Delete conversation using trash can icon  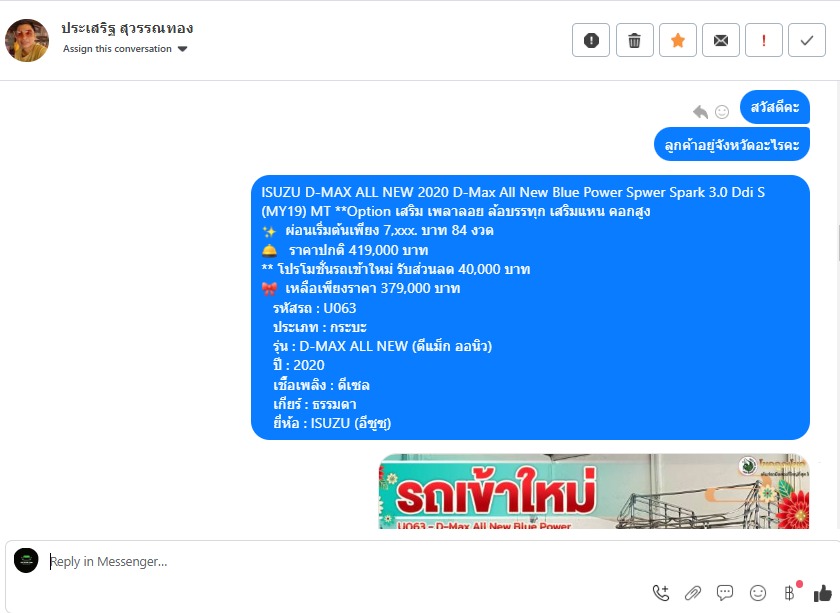click(634, 40)
